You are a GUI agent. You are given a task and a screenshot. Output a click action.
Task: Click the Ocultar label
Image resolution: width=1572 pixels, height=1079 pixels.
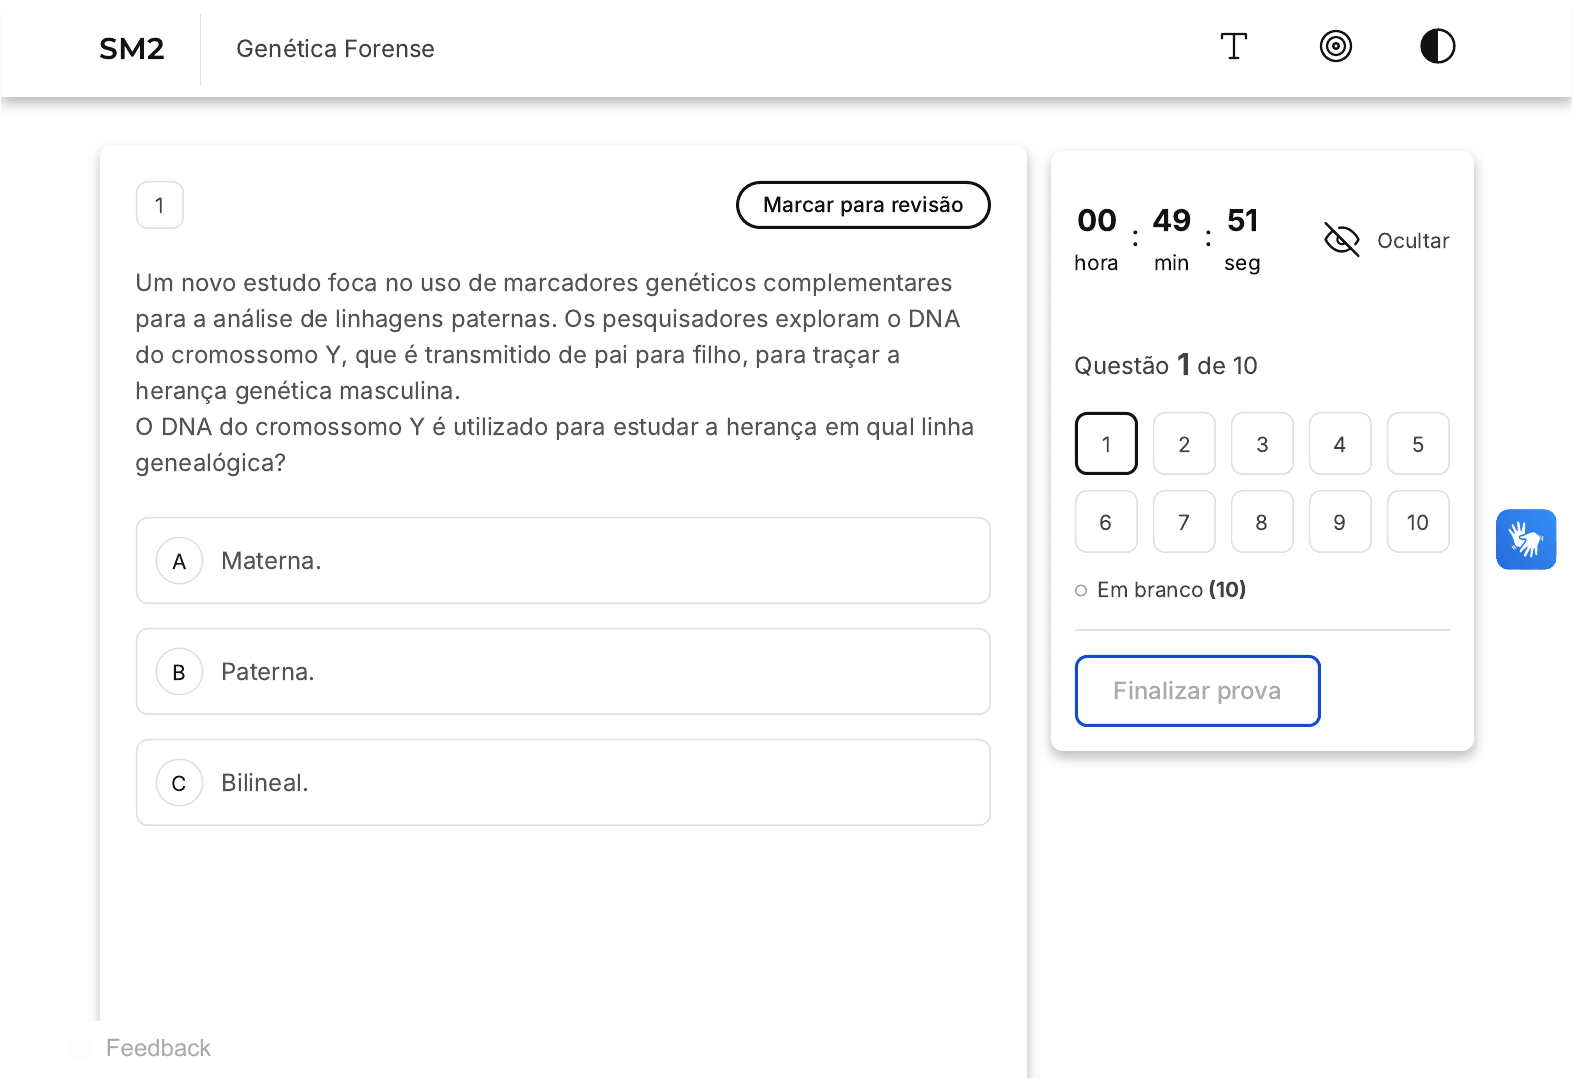pyautogui.click(x=1412, y=241)
